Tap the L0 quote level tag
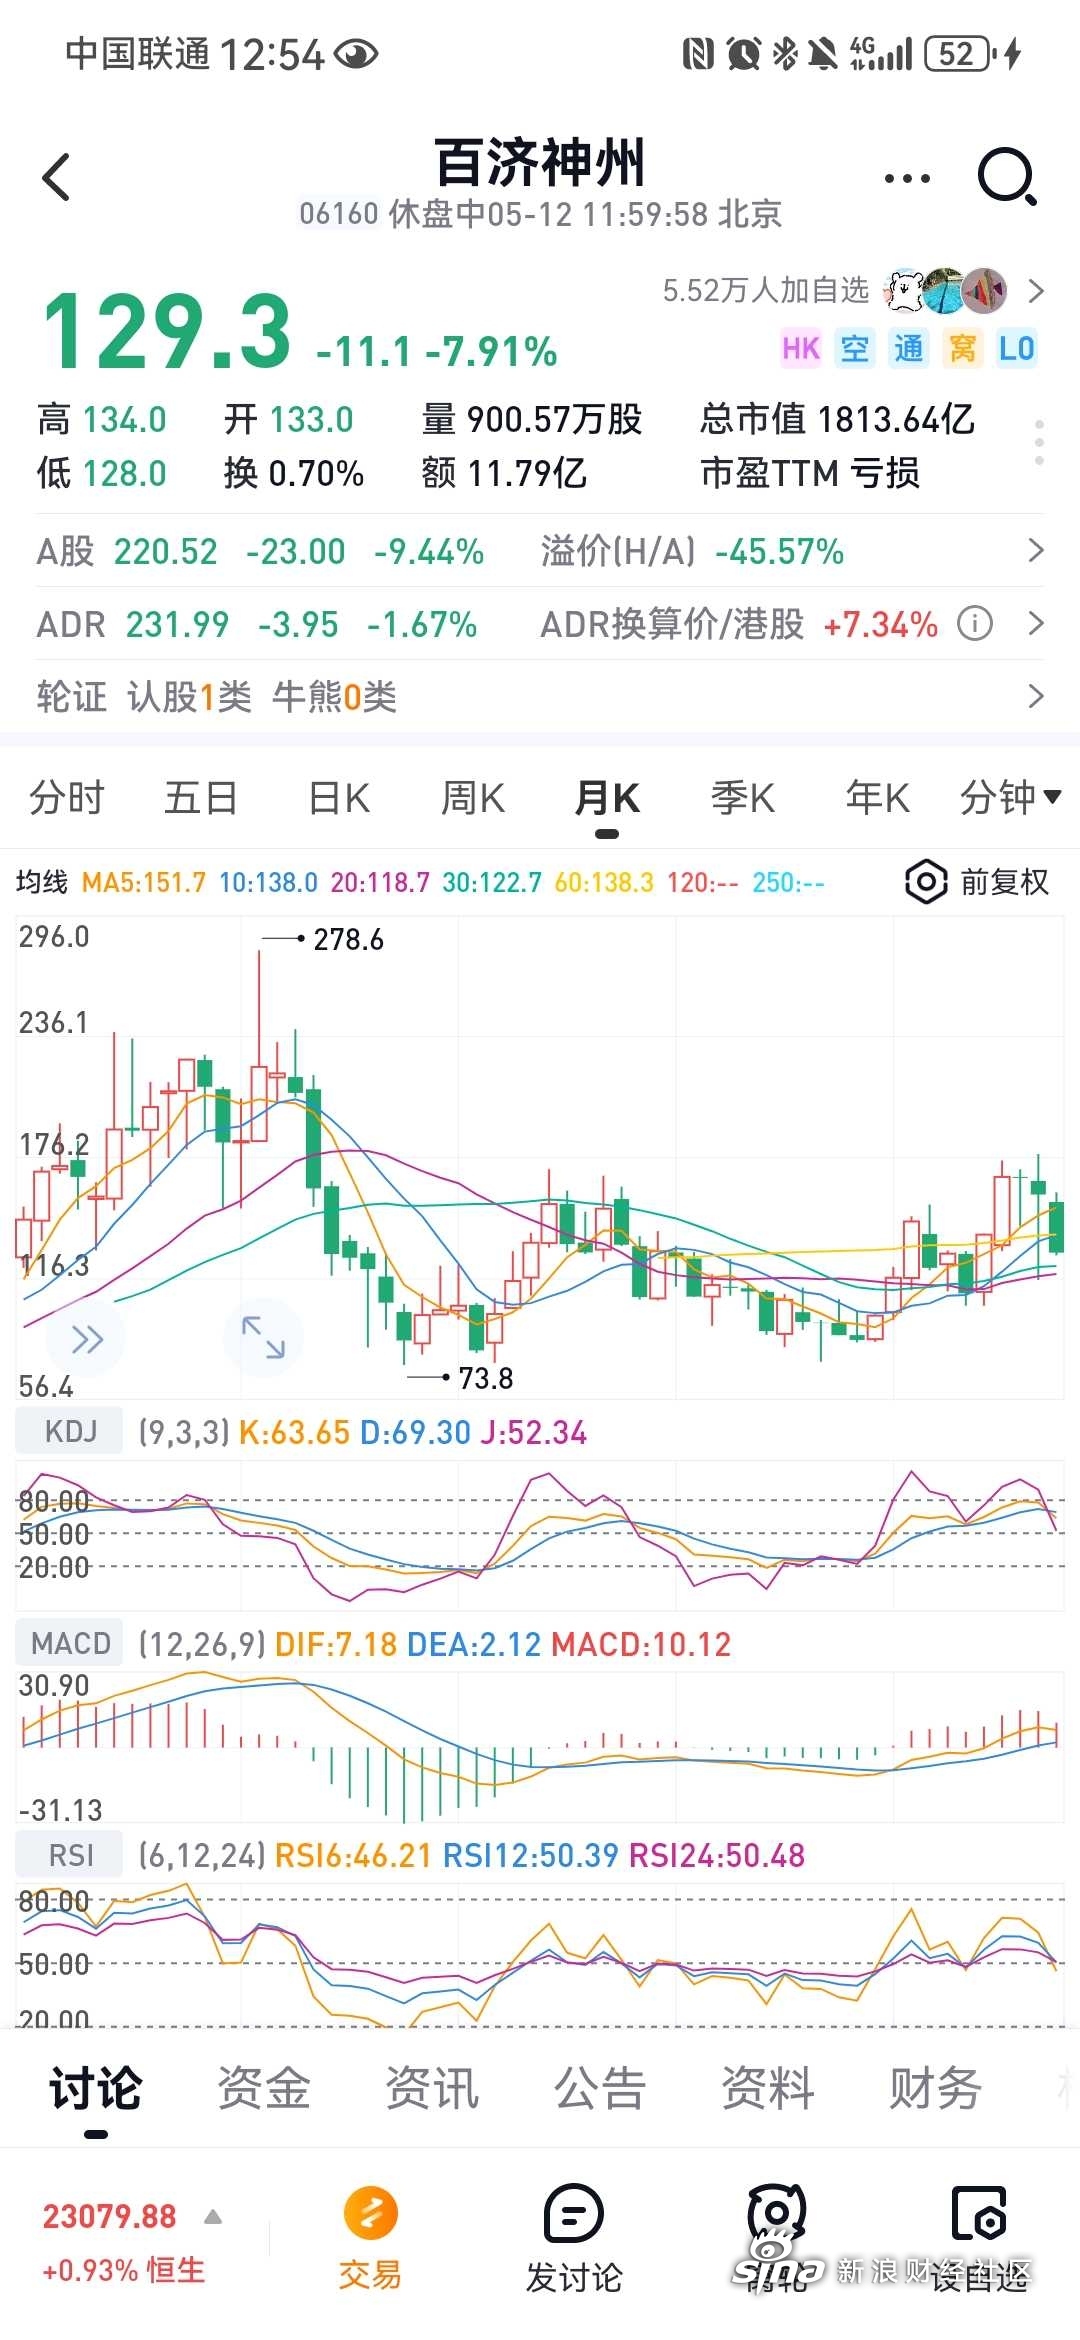The height and width of the screenshot is (2340, 1080). 1017,348
